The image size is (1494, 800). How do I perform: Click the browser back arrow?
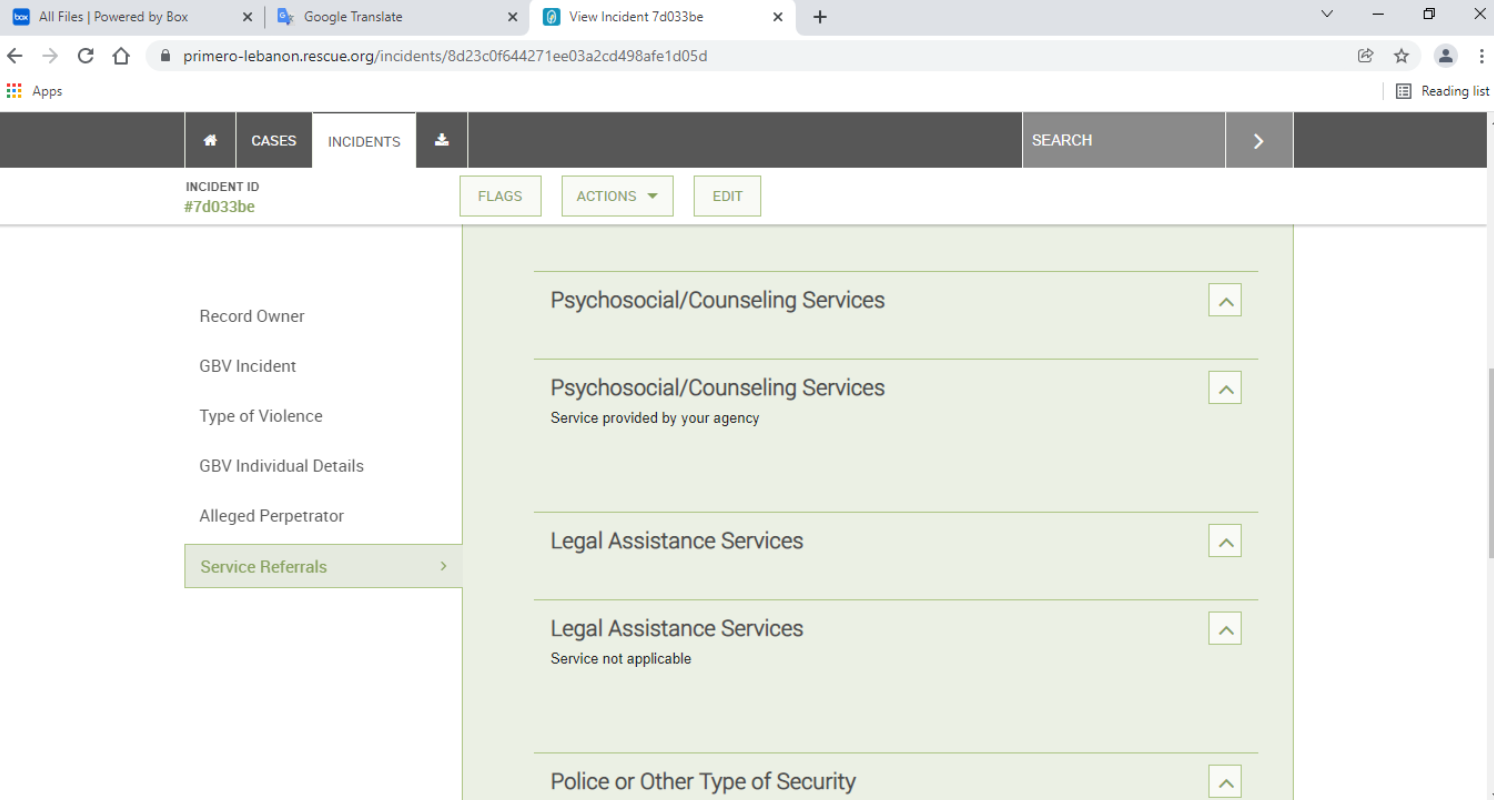(15, 56)
